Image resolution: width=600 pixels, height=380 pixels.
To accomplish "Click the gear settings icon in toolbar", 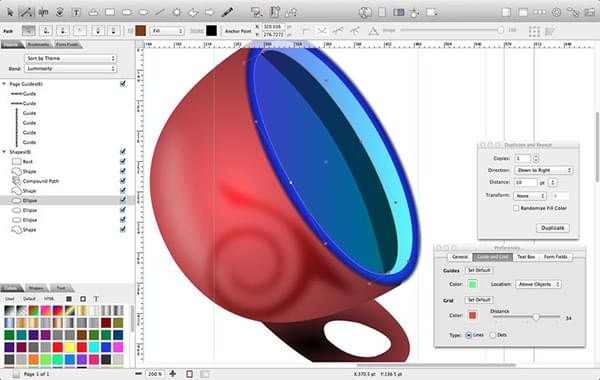I will point(556,12).
